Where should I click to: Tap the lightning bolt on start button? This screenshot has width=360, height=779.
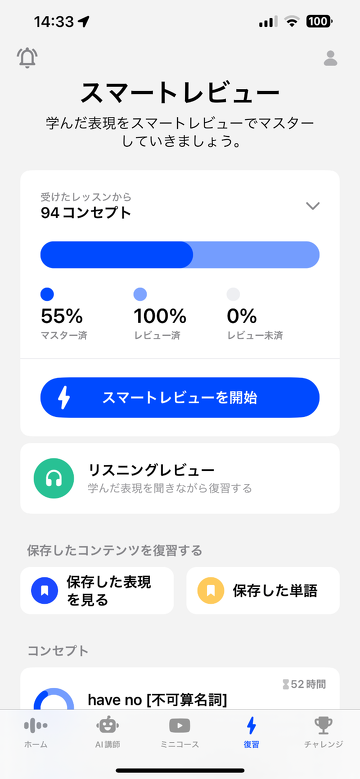click(x=64, y=398)
